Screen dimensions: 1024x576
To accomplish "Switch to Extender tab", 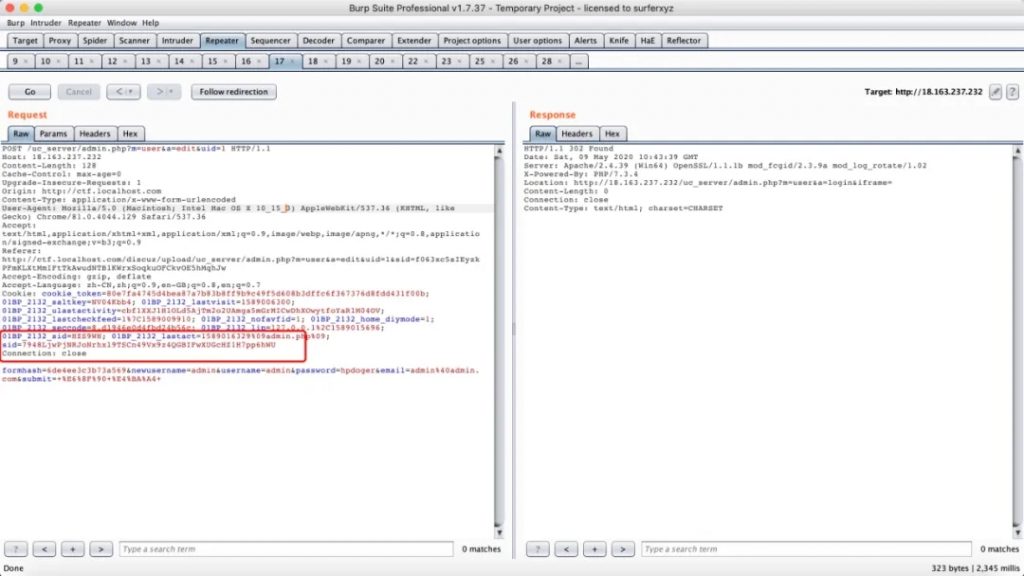I will pos(414,40).
